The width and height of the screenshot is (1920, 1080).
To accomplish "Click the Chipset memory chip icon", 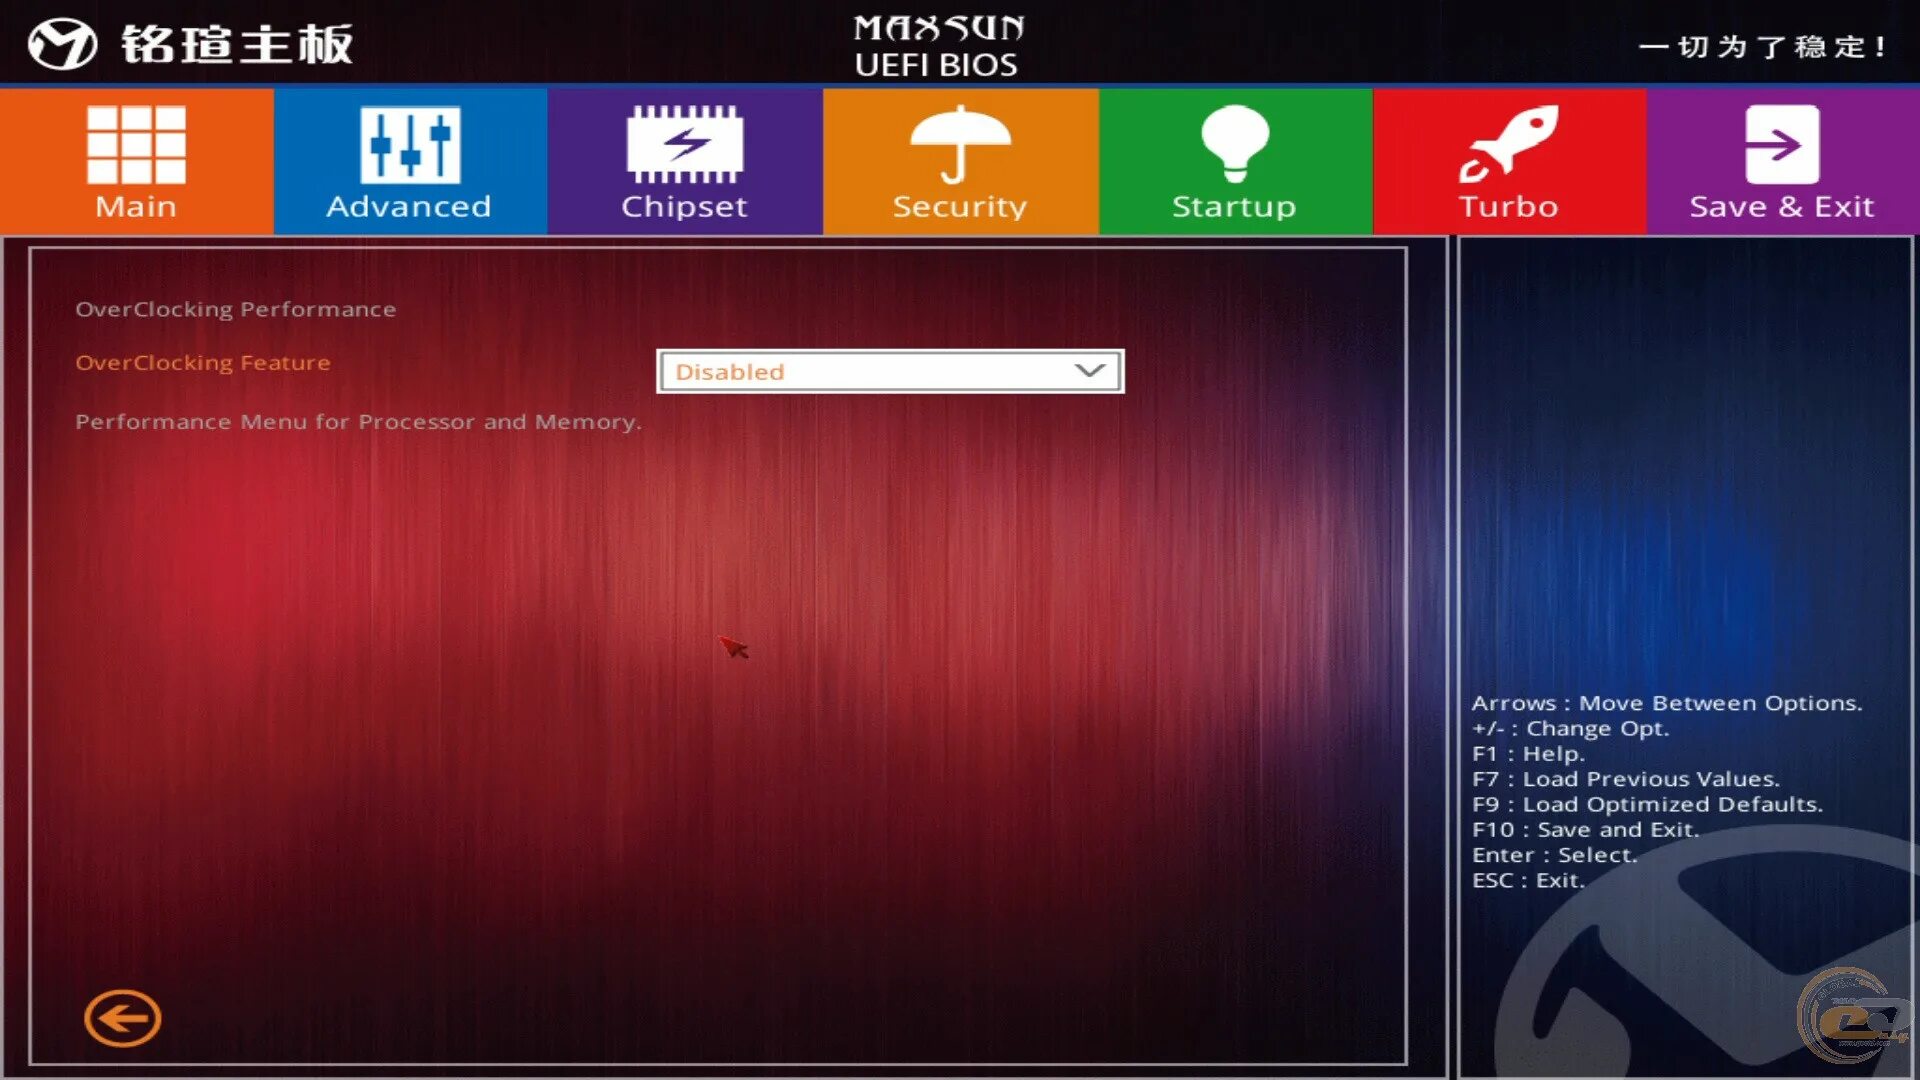I will [x=685, y=144].
